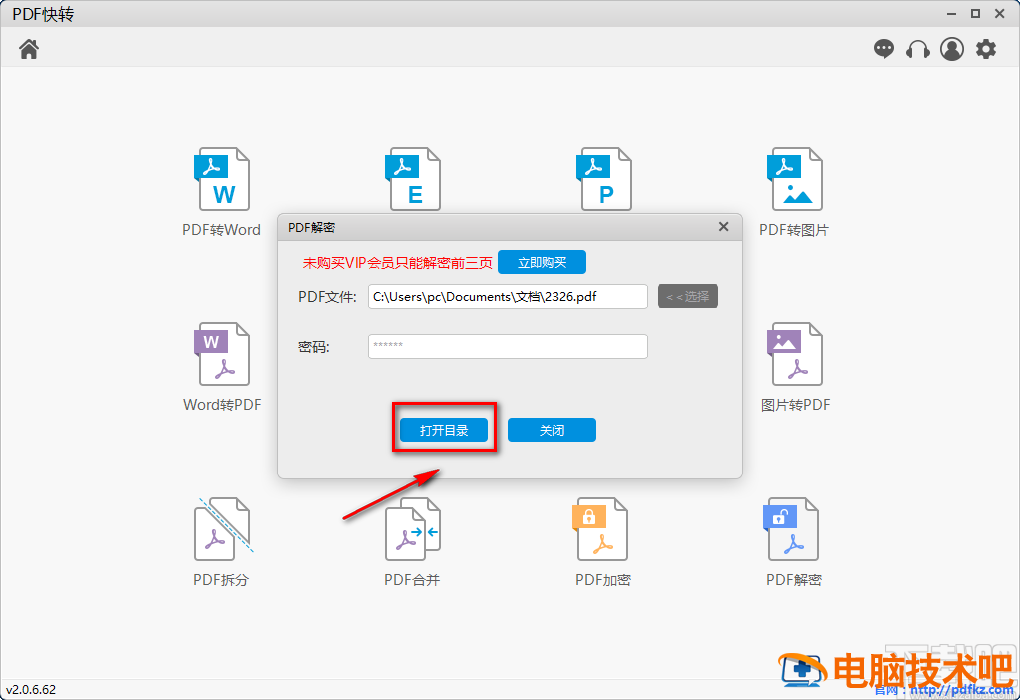1020x700 pixels.
Task: Click the v2.0.6.62 version text
Action: click(31, 690)
